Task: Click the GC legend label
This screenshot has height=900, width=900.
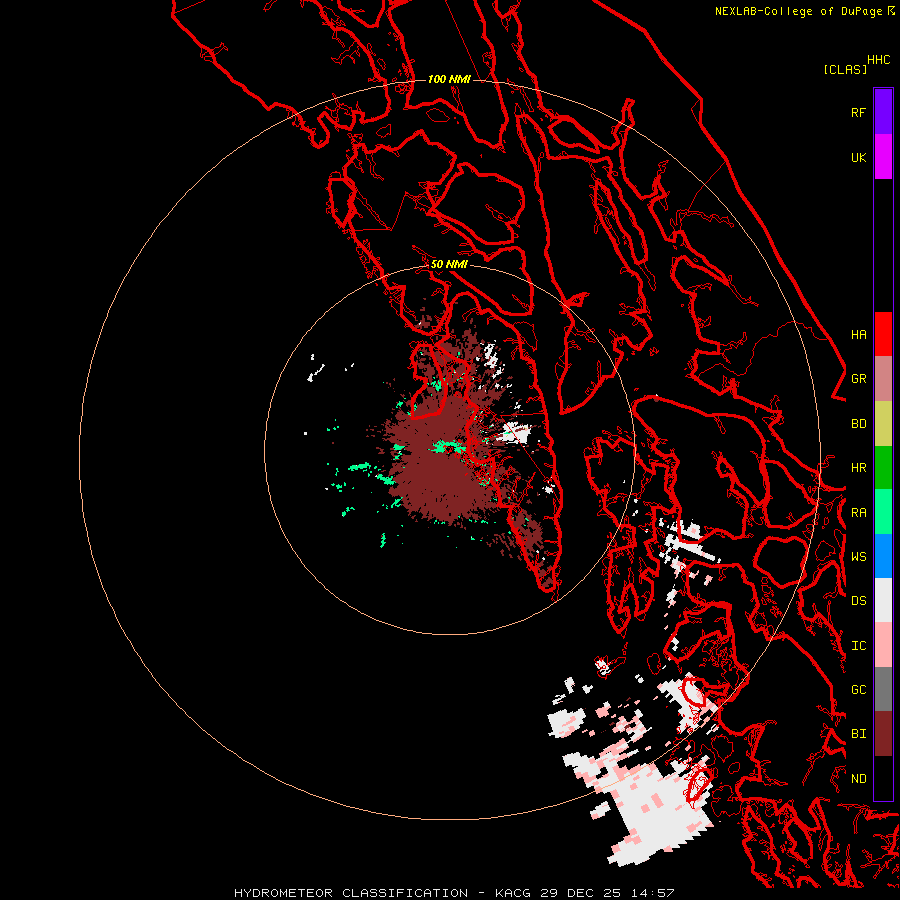Action: click(x=858, y=690)
